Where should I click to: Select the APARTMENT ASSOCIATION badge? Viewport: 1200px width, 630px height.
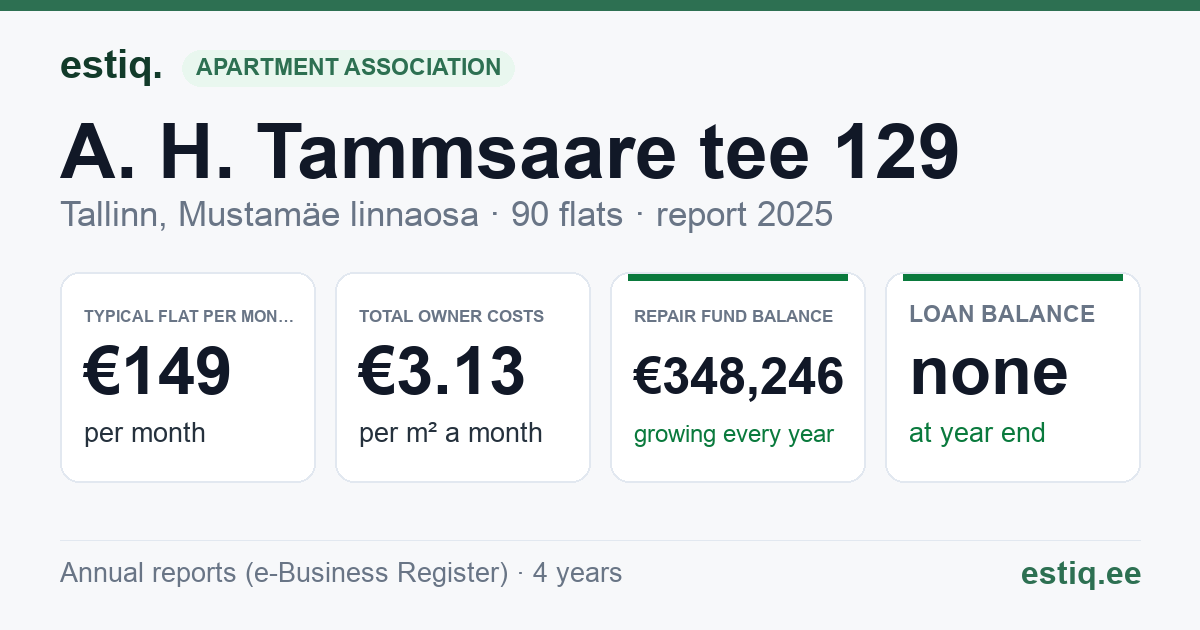coord(348,68)
